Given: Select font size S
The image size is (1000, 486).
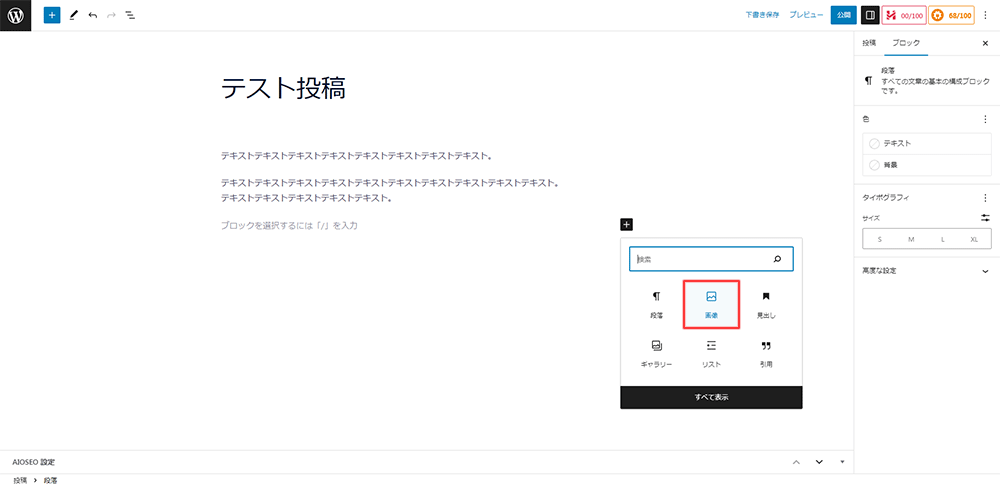Looking at the screenshot, I should [879, 239].
